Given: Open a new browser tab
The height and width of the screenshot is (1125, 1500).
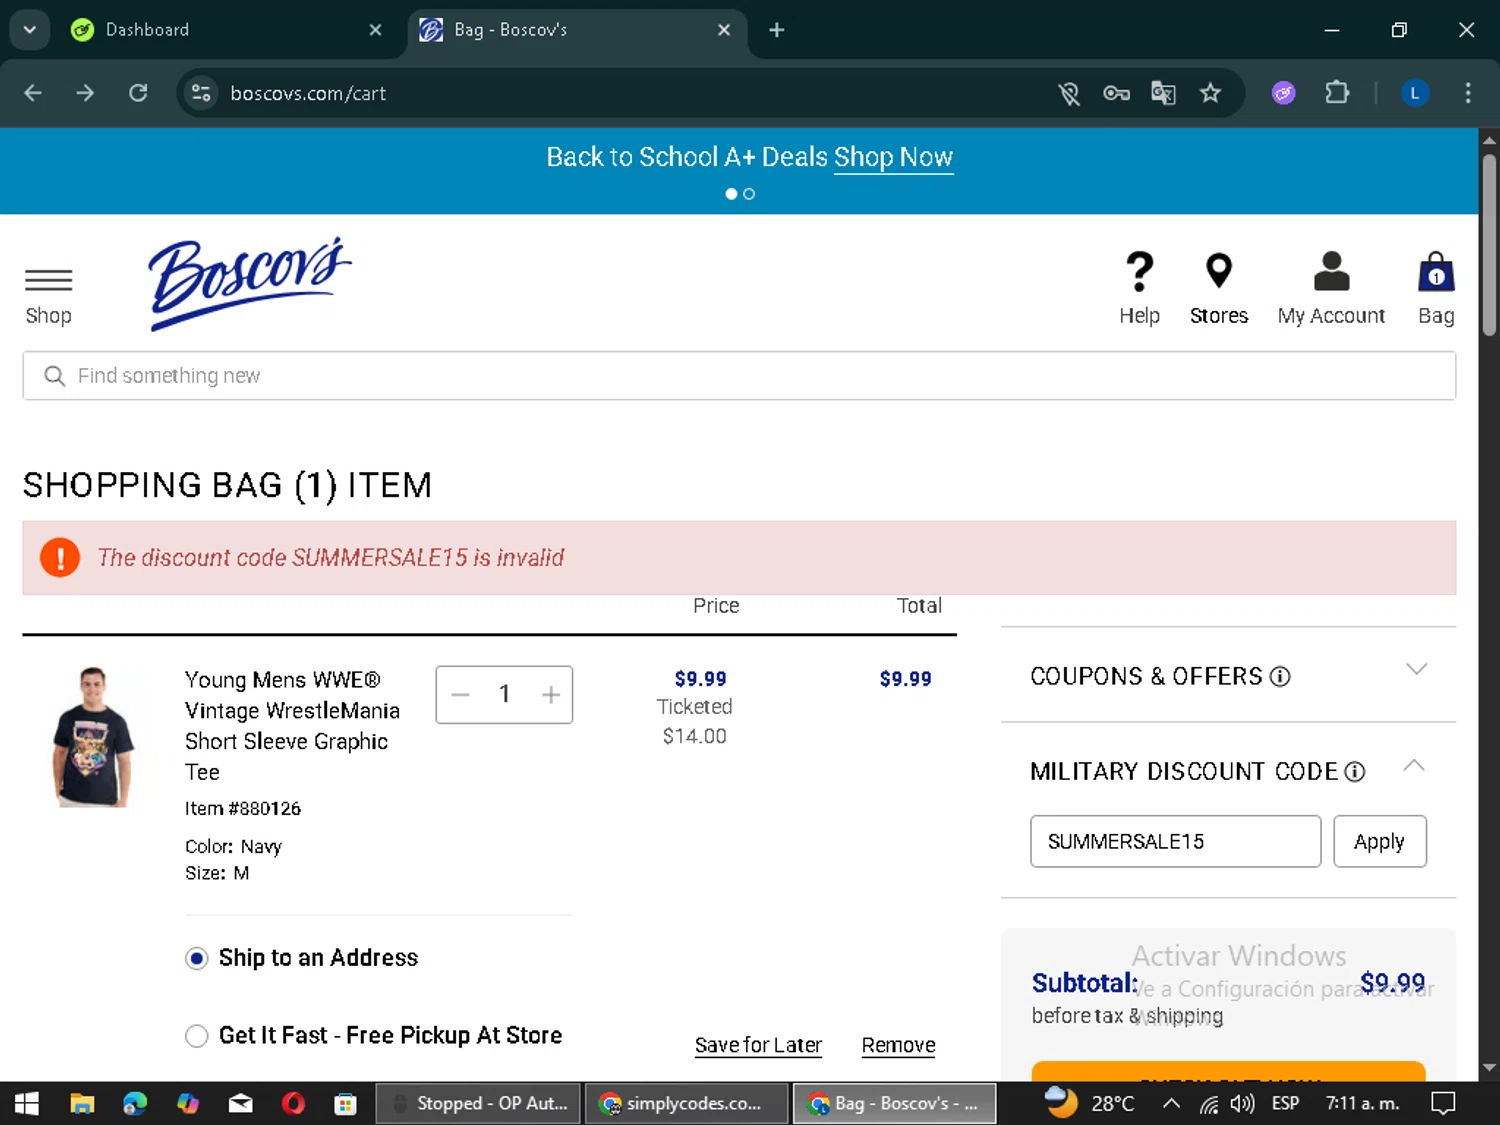Looking at the screenshot, I should tap(776, 30).
